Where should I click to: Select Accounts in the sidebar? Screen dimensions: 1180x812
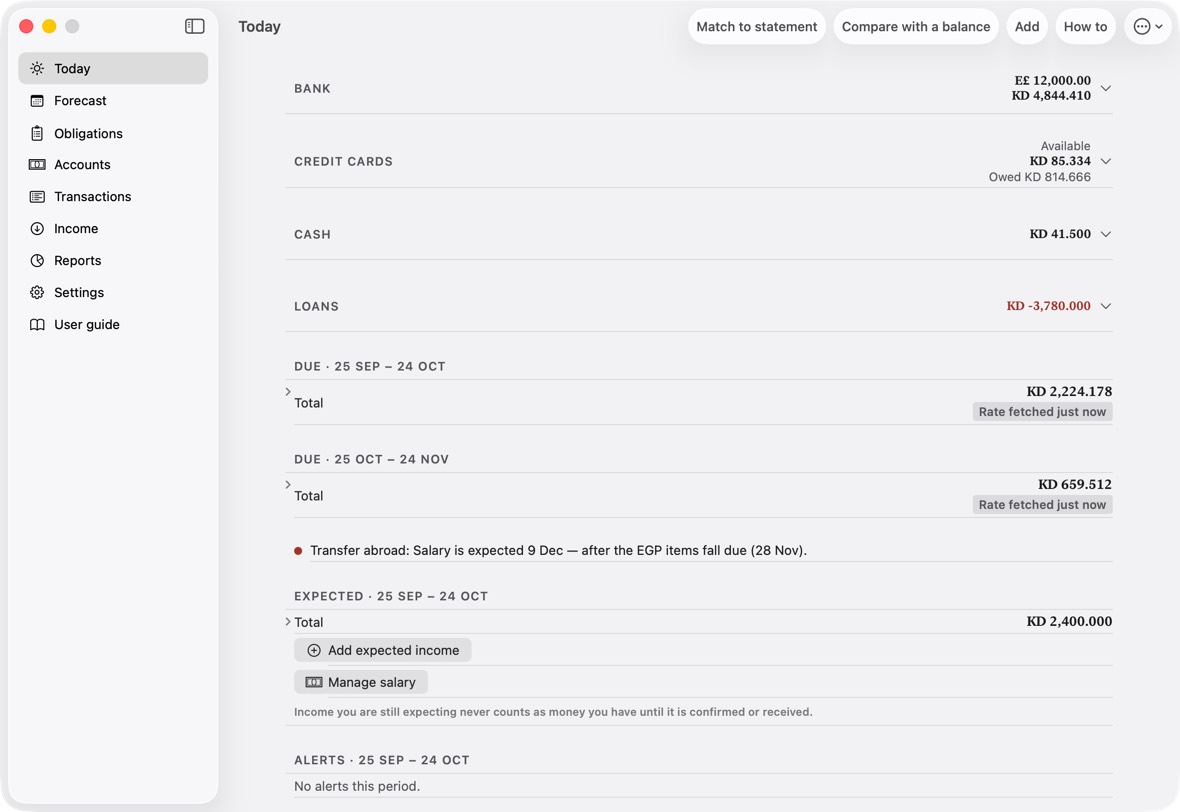pyautogui.click(x=113, y=165)
